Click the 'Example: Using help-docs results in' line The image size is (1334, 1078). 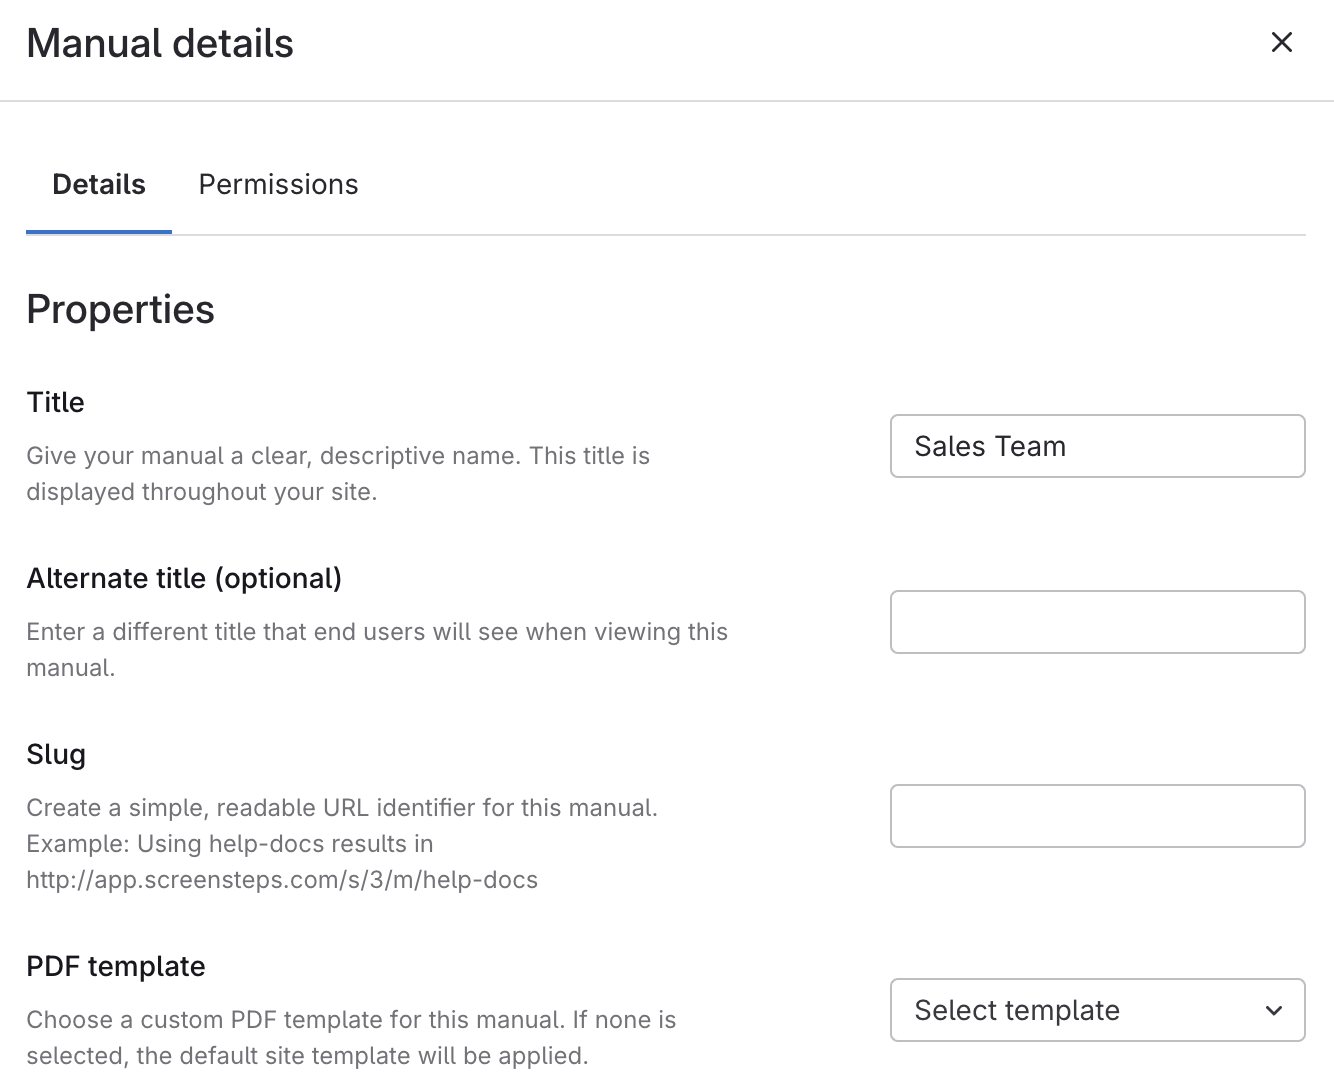pyautogui.click(x=230, y=844)
